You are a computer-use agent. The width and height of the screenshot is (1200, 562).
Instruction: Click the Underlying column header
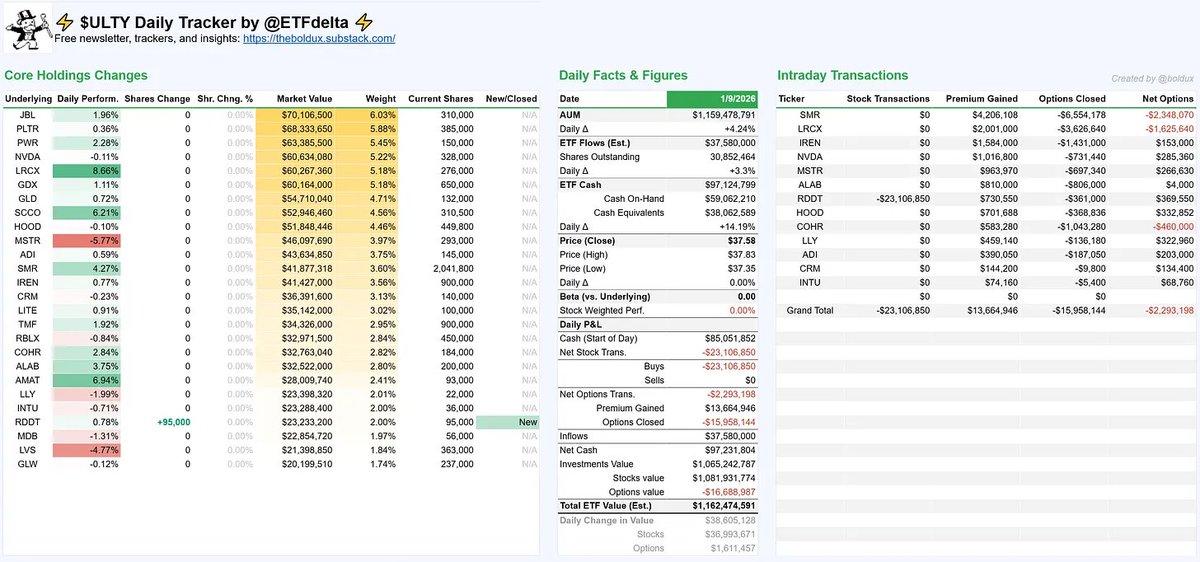point(28,99)
